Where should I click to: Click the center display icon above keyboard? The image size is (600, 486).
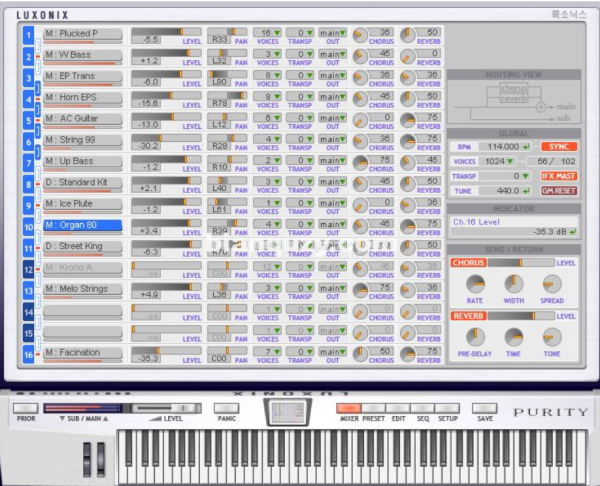pyautogui.click(x=288, y=412)
